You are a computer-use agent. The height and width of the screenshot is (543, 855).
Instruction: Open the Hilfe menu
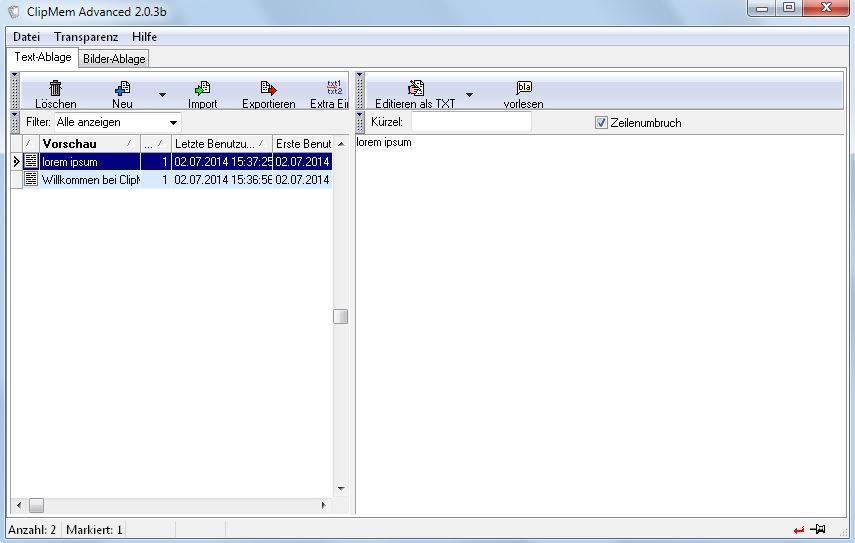pos(144,37)
